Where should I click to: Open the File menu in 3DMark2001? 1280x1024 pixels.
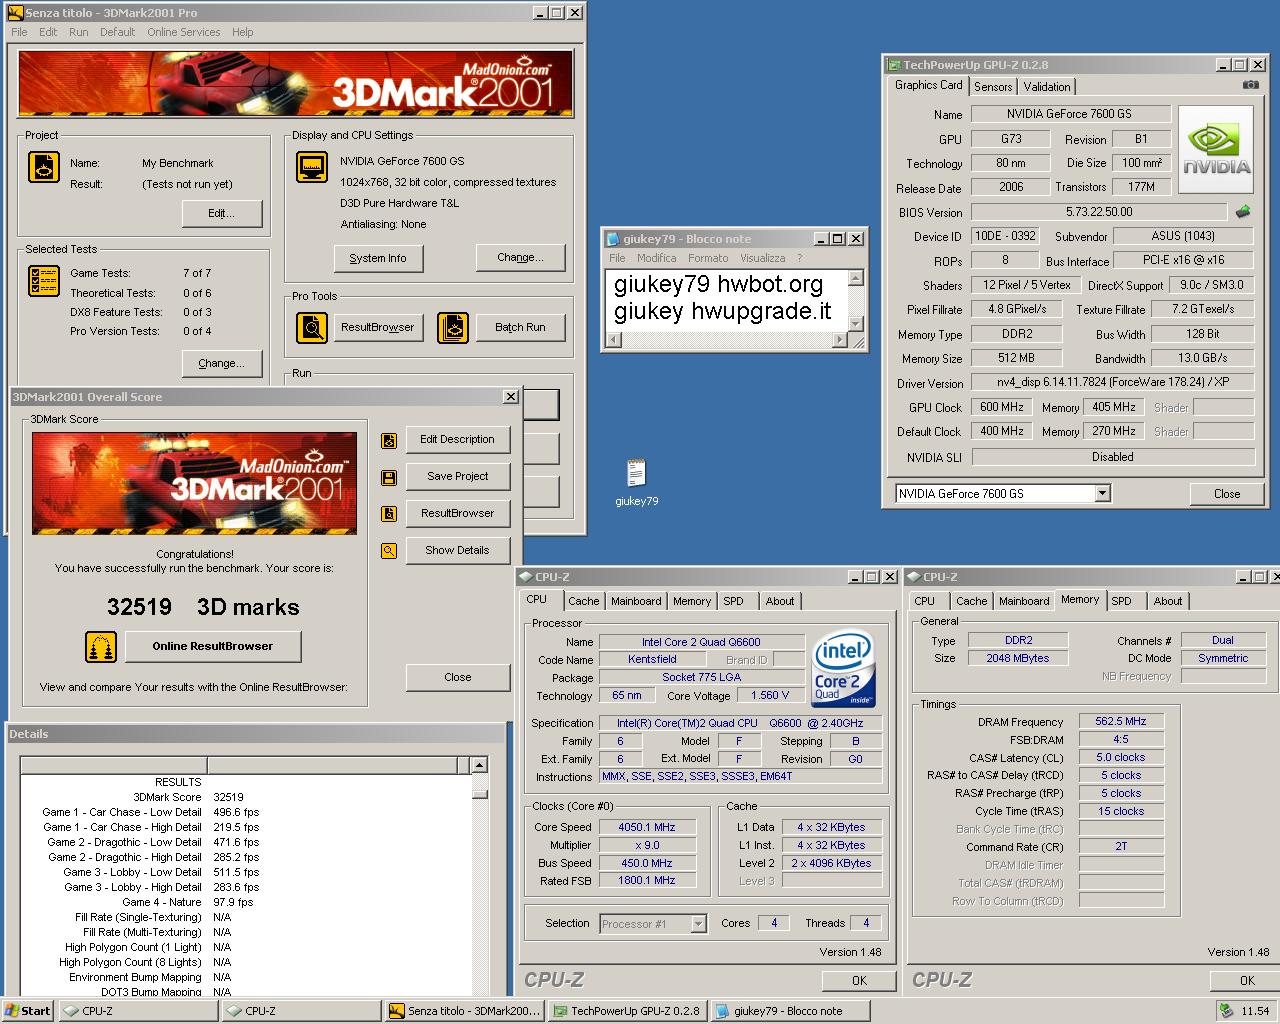pos(19,32)
